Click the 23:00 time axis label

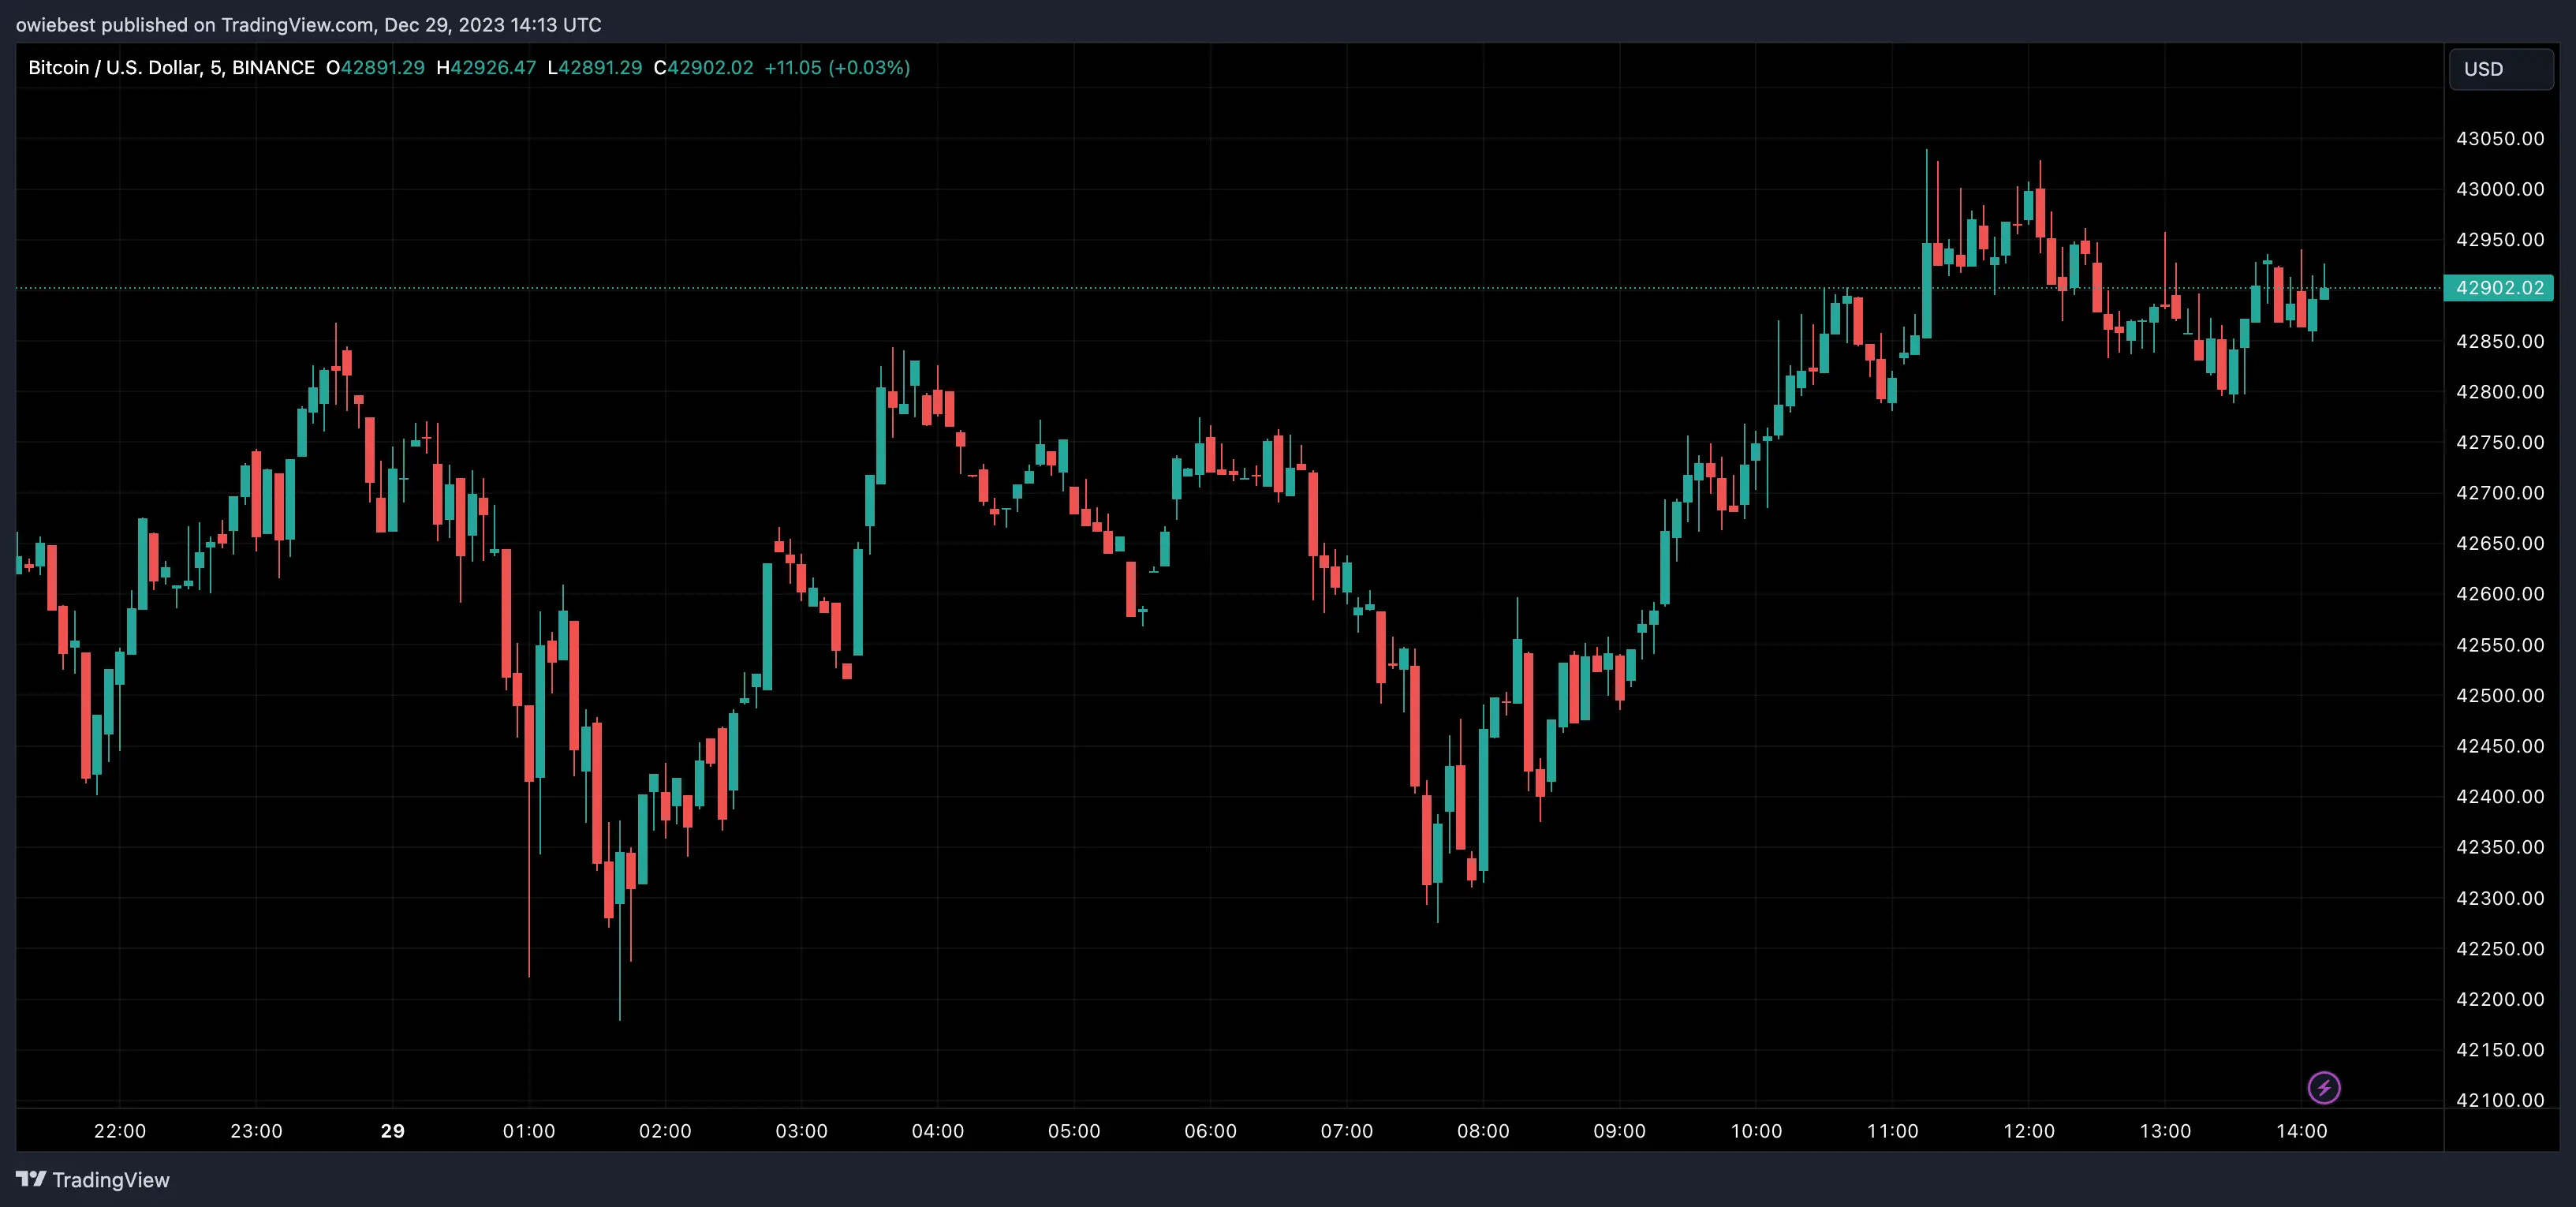256,1131
